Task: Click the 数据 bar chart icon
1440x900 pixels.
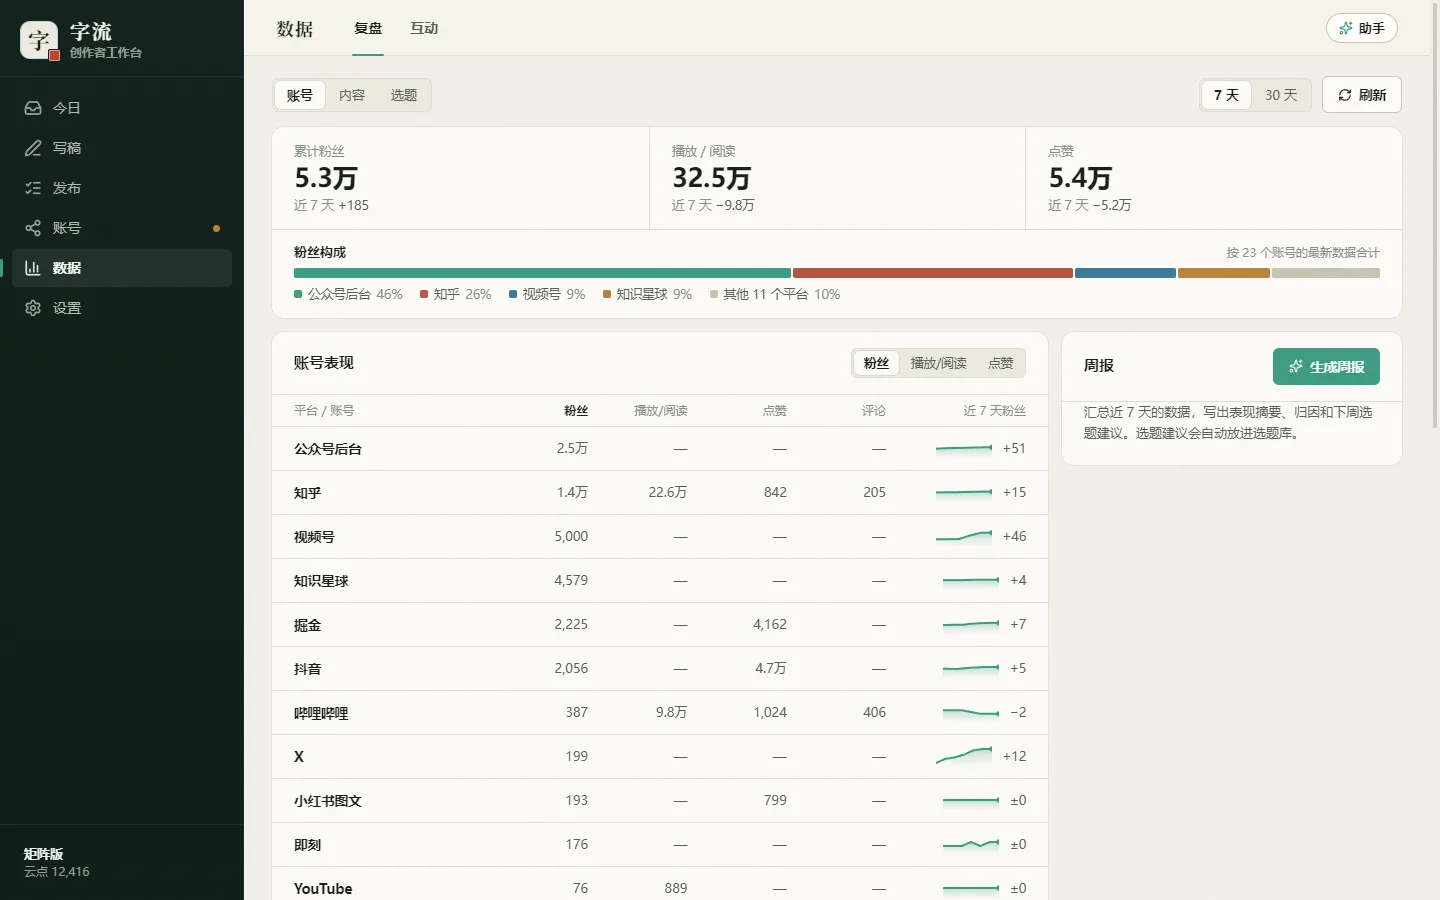Action: (33, 268)
